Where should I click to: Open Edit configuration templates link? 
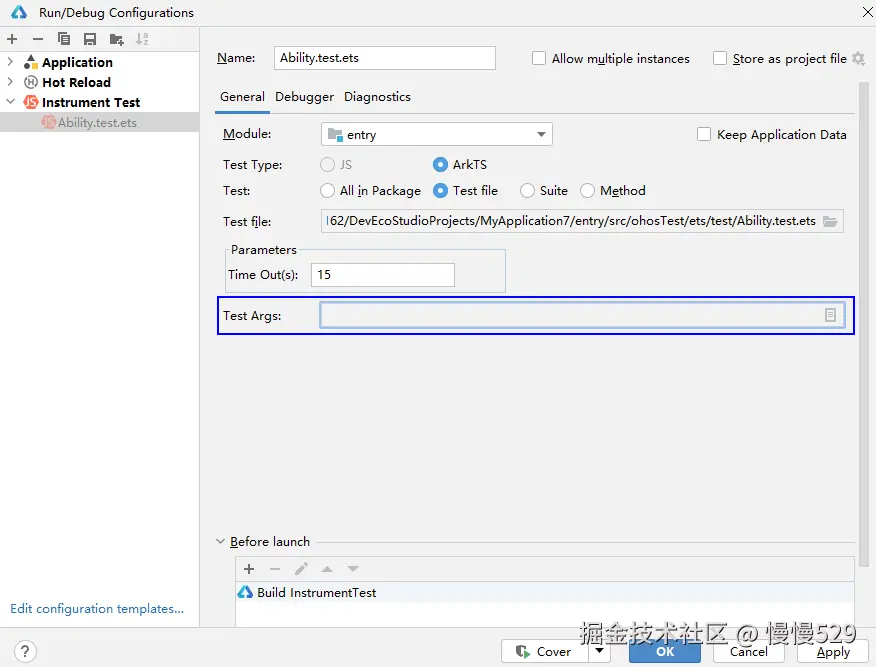(97, 609)
